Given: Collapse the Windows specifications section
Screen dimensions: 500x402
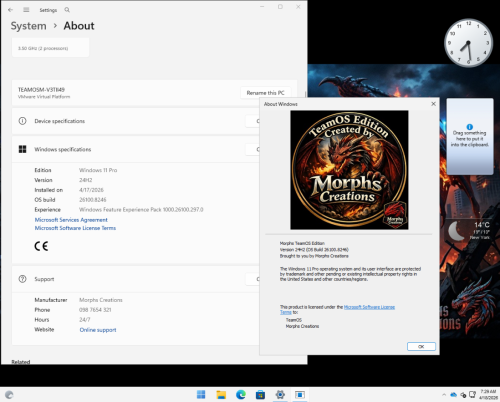Looking at the screenshot, I should (135, 149).
